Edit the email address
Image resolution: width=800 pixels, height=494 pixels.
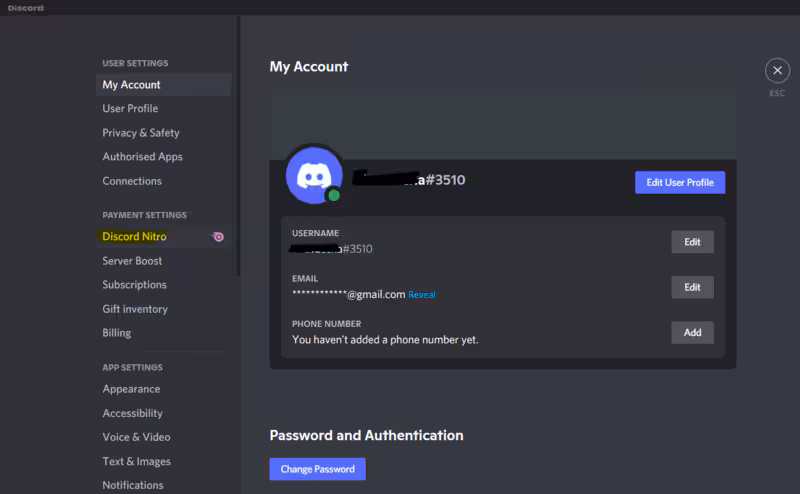(x=692, y=287)
